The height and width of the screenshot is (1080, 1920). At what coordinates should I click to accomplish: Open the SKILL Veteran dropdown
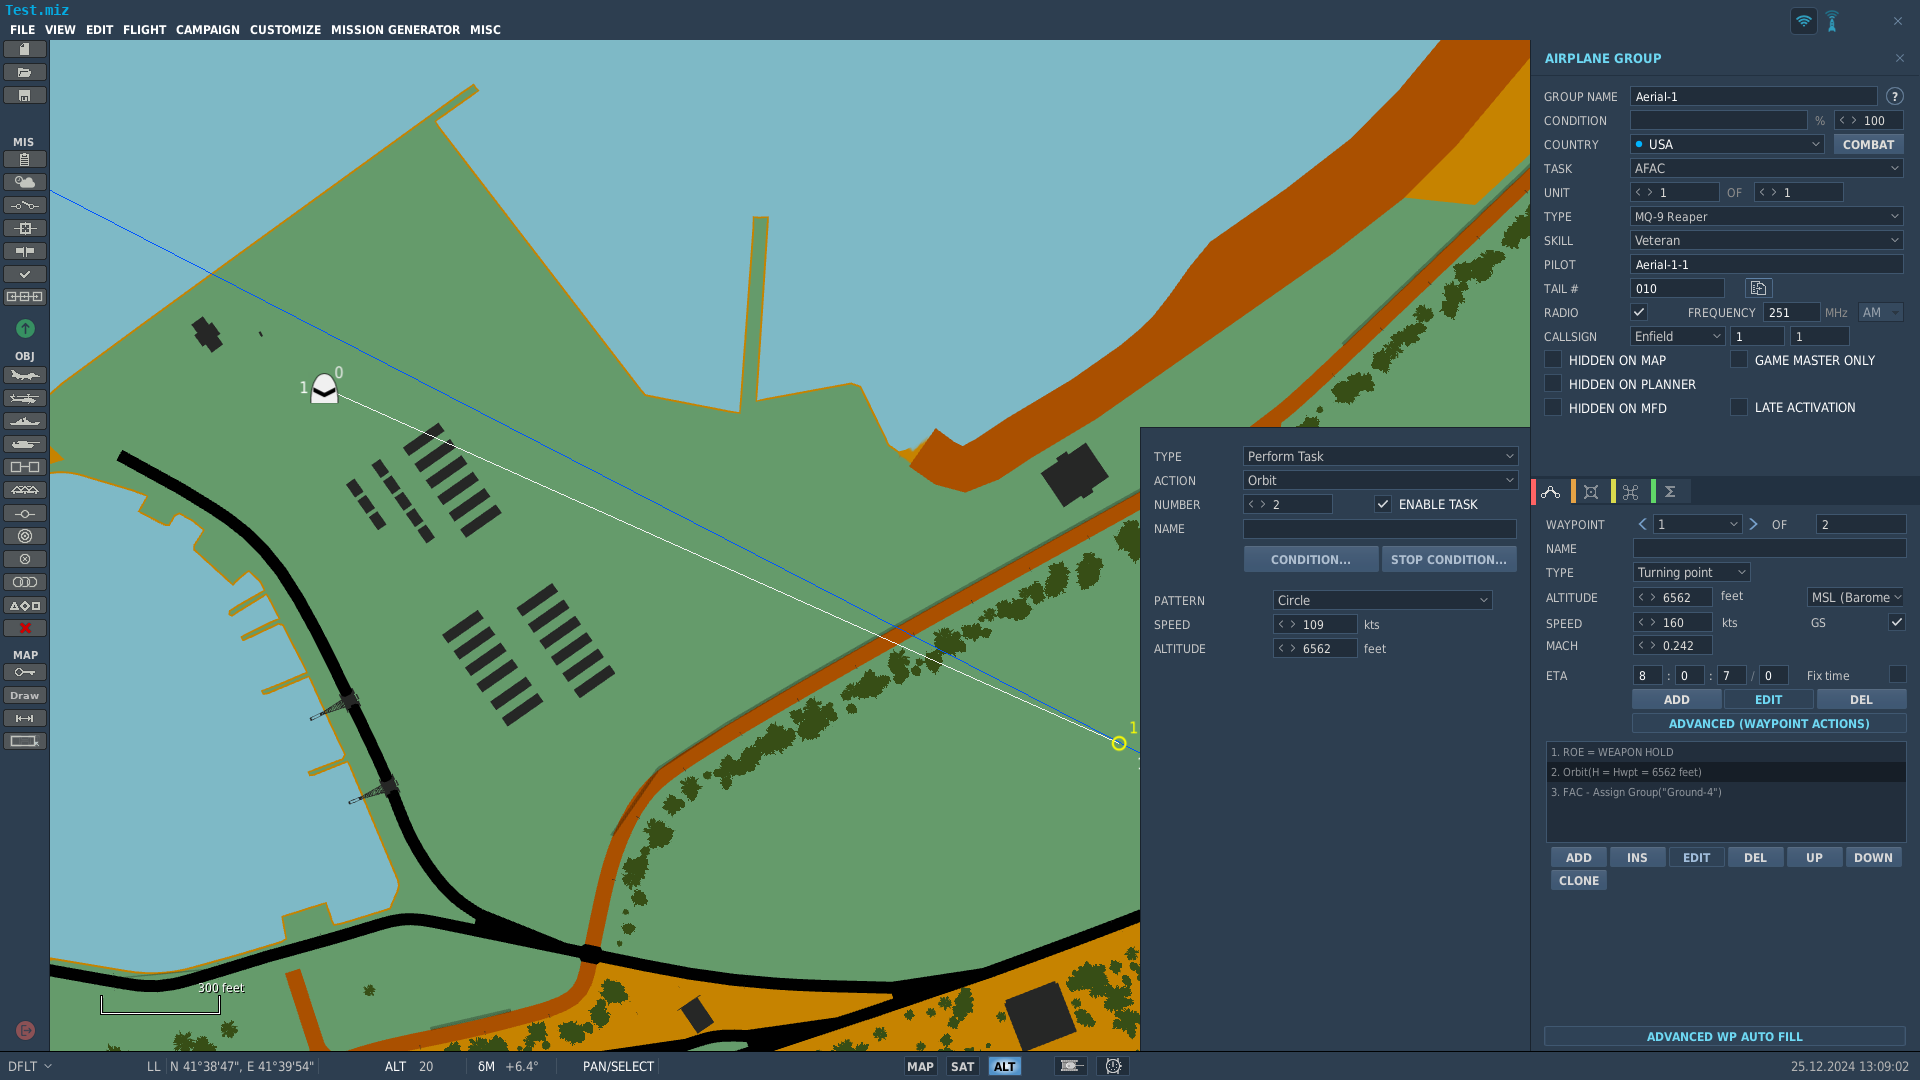[x=1767, y=240]
